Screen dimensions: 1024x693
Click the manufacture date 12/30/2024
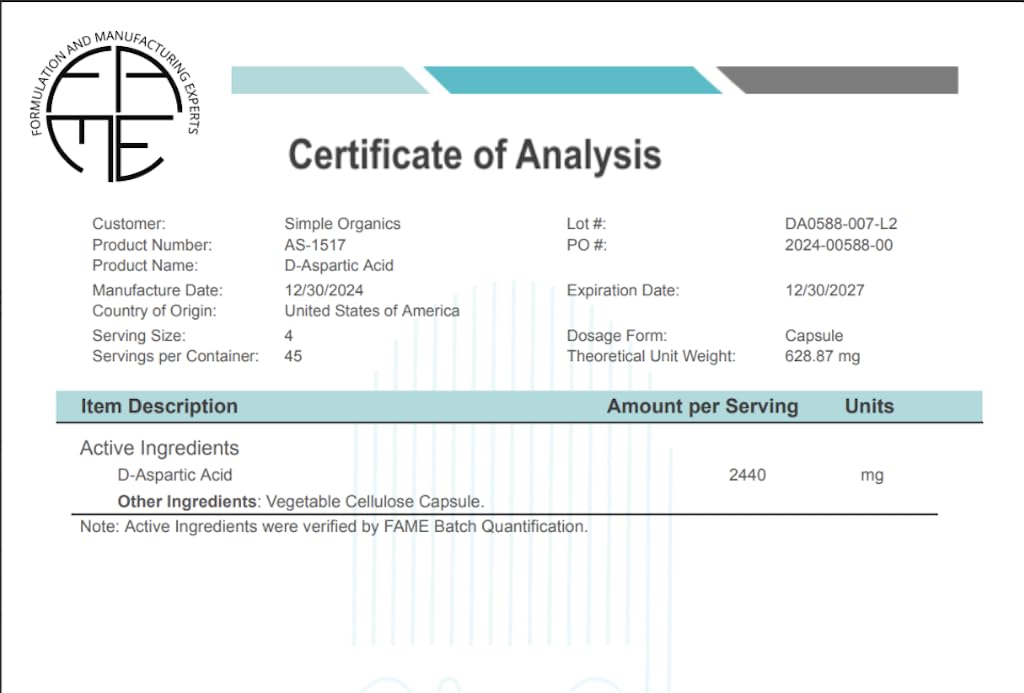[324, 290]
